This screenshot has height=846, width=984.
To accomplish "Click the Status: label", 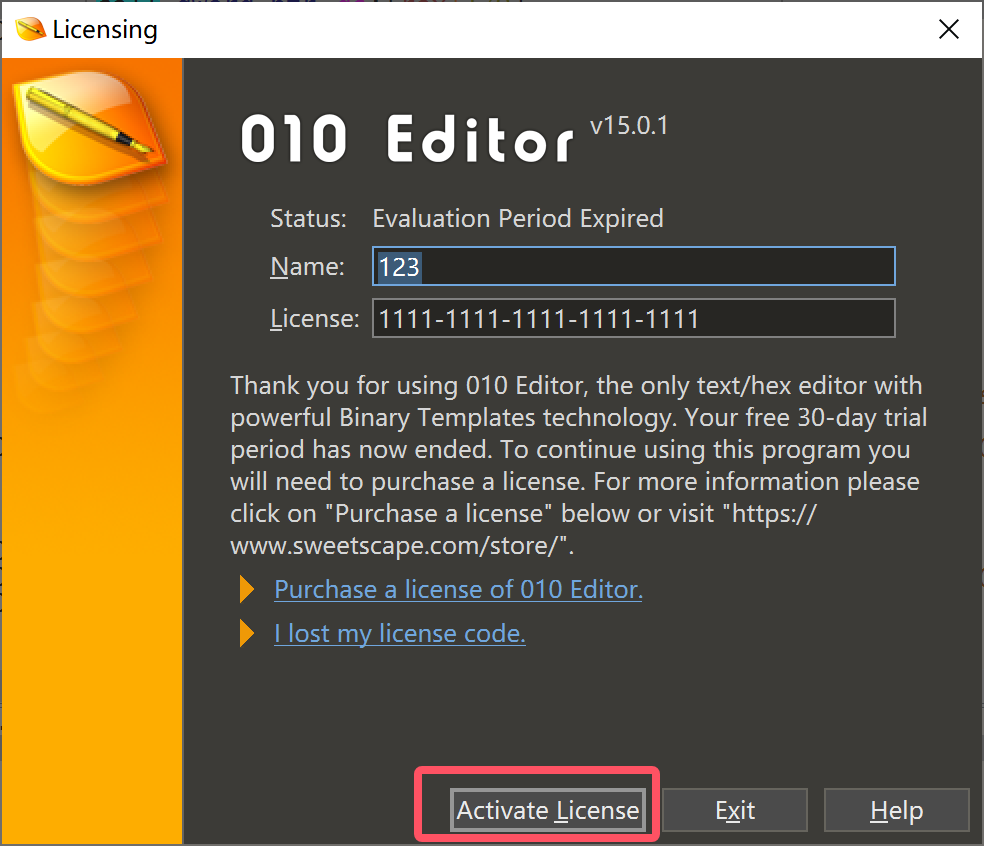I will [x=308, y=218].
